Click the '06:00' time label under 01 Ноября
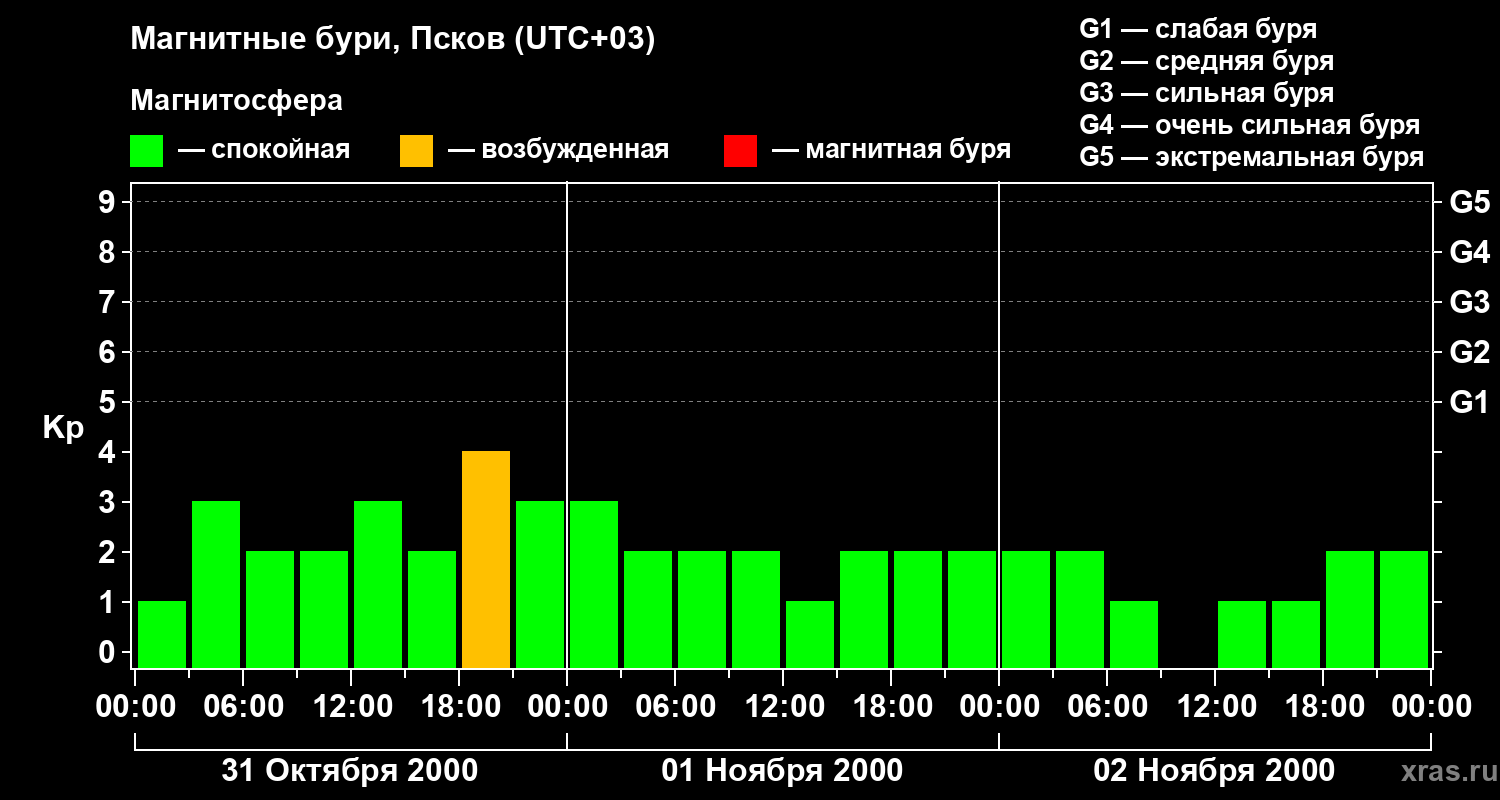This screenshot has width=1500, height=800. (x=676, y=706)
